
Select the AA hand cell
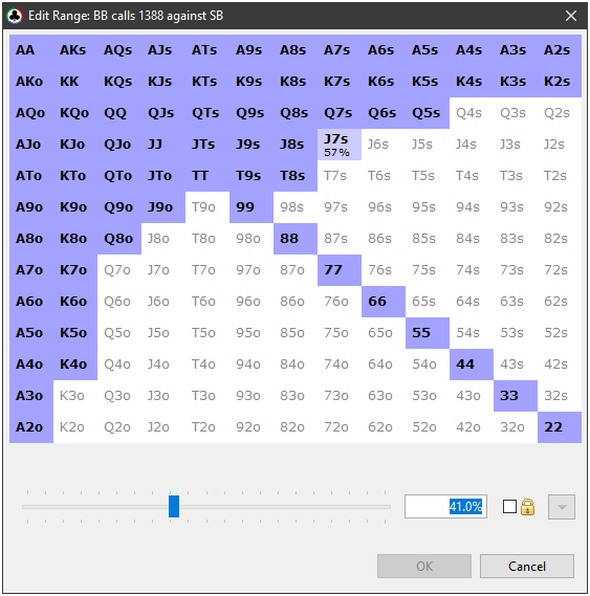pyautogui.click(x=31, y=50)
